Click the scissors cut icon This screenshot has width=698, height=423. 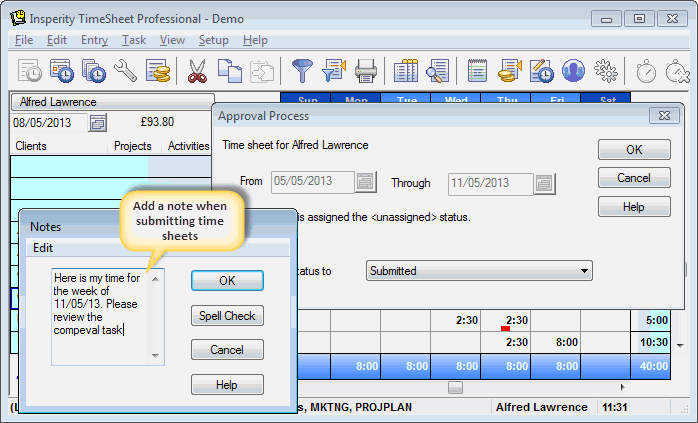pyautogui.click(x=197, y=71)
